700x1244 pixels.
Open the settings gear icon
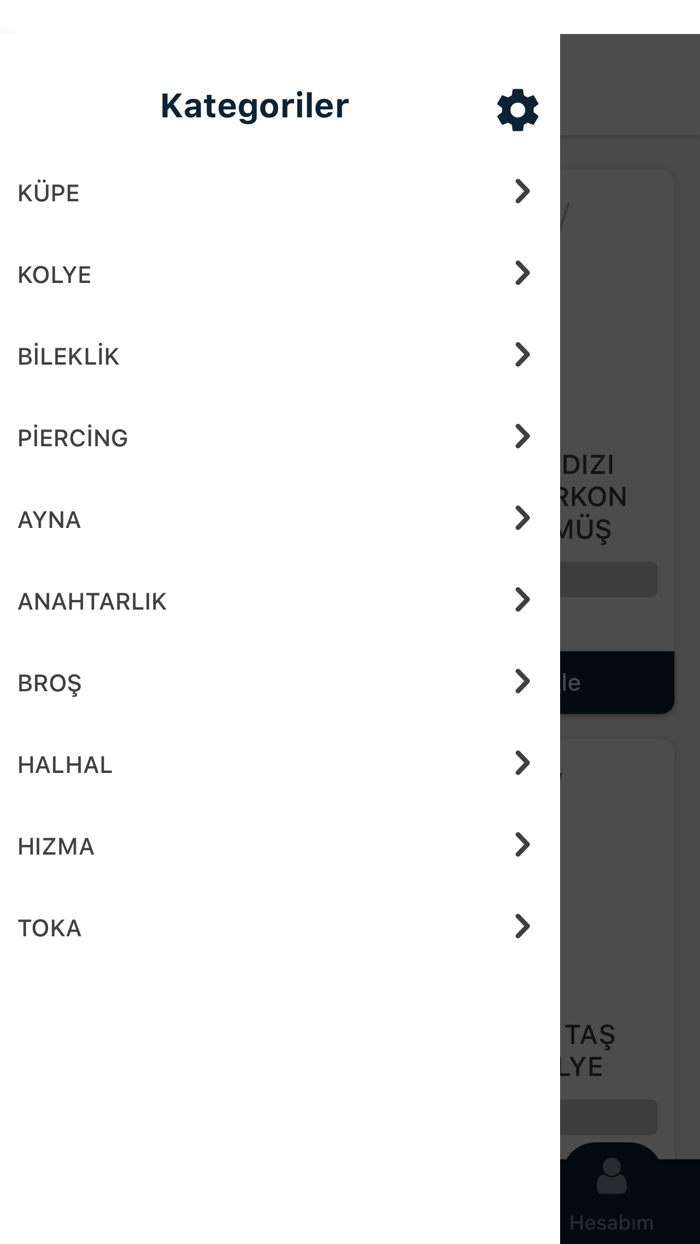tap(518, 109)
